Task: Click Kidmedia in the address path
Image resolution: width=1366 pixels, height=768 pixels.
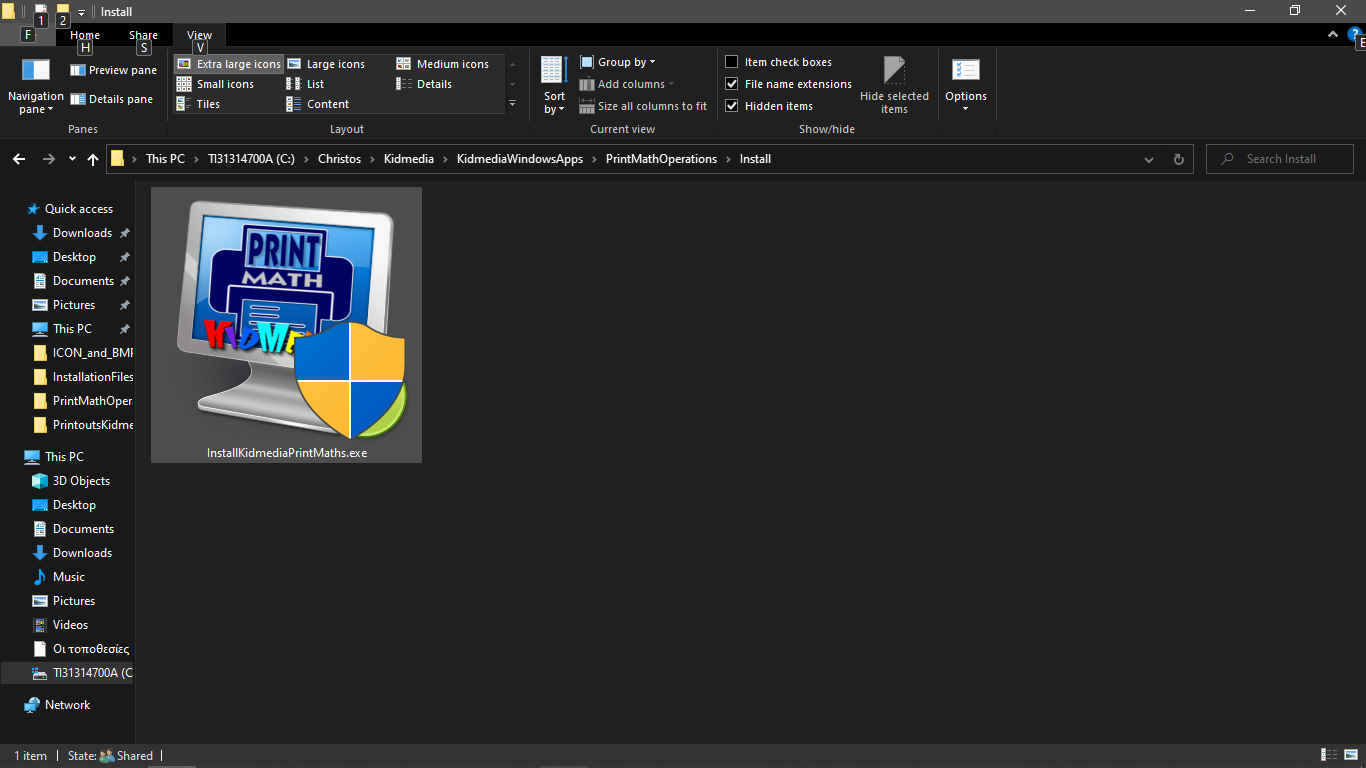Action: 409,159
